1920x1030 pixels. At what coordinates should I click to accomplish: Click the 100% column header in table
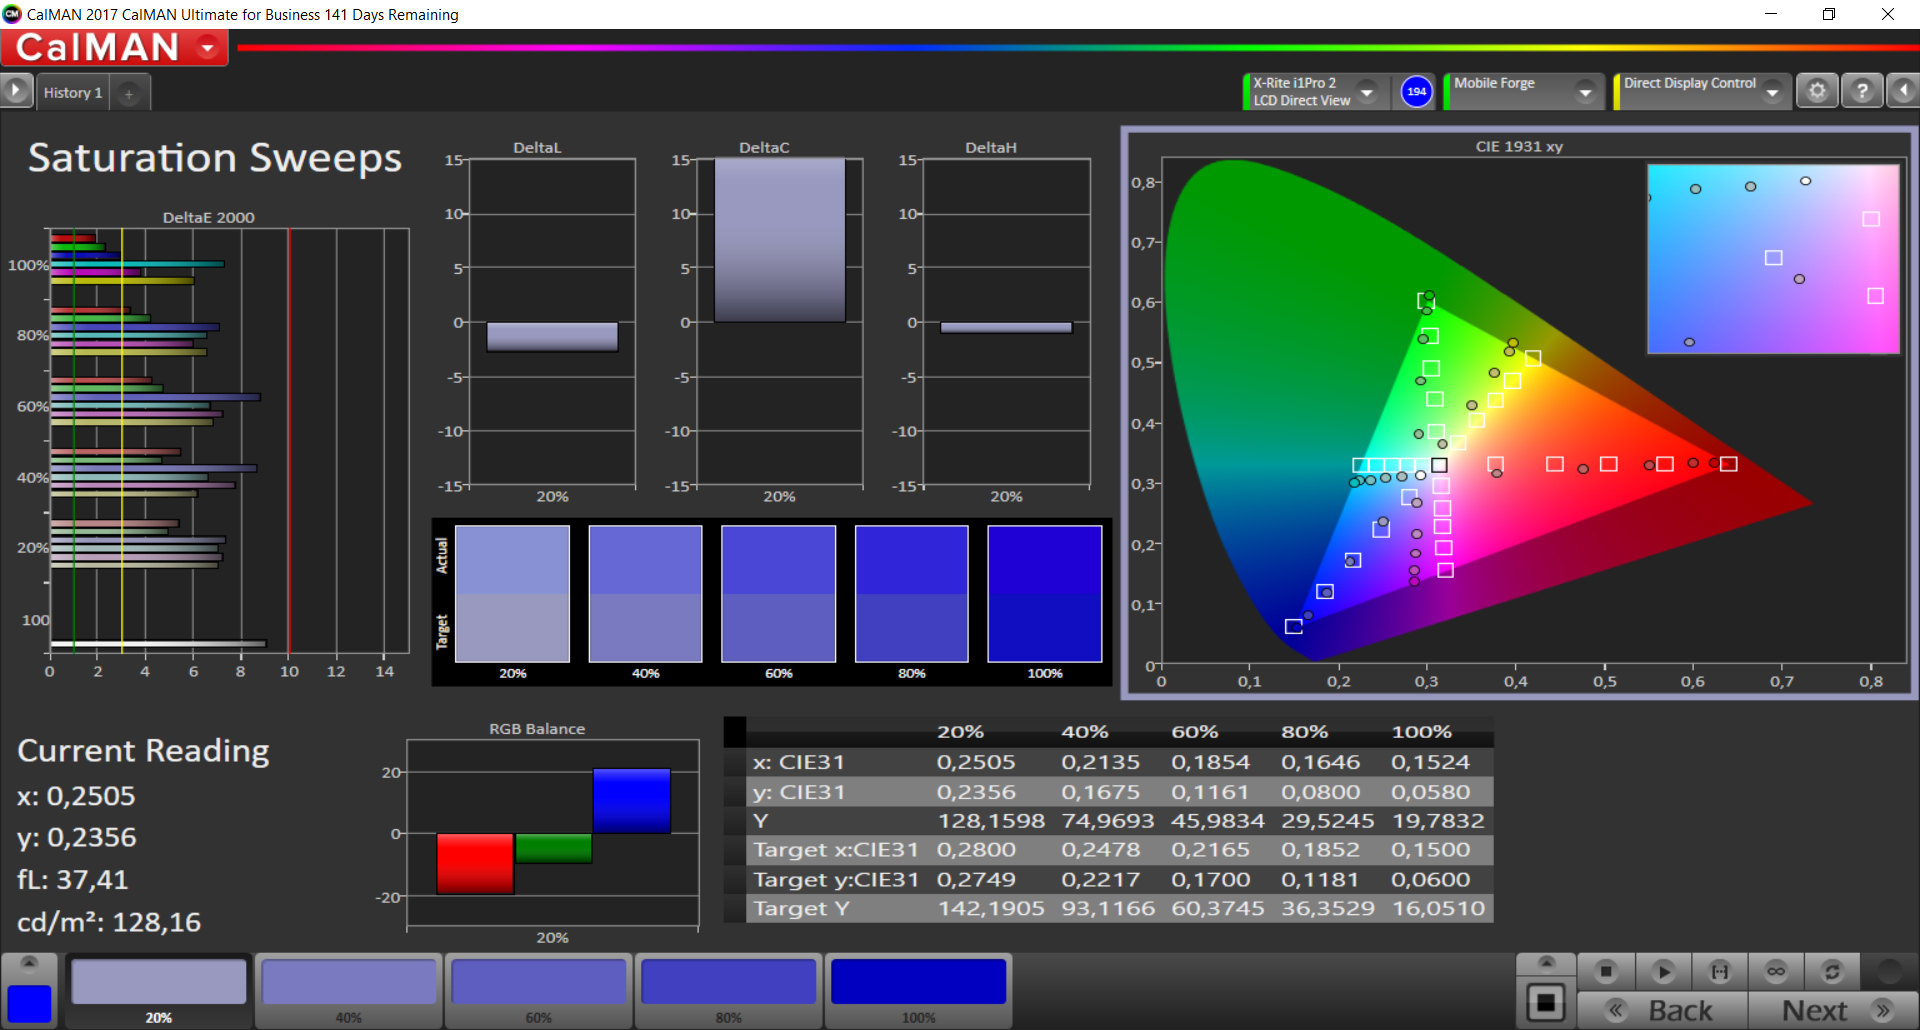(1421, 732)
